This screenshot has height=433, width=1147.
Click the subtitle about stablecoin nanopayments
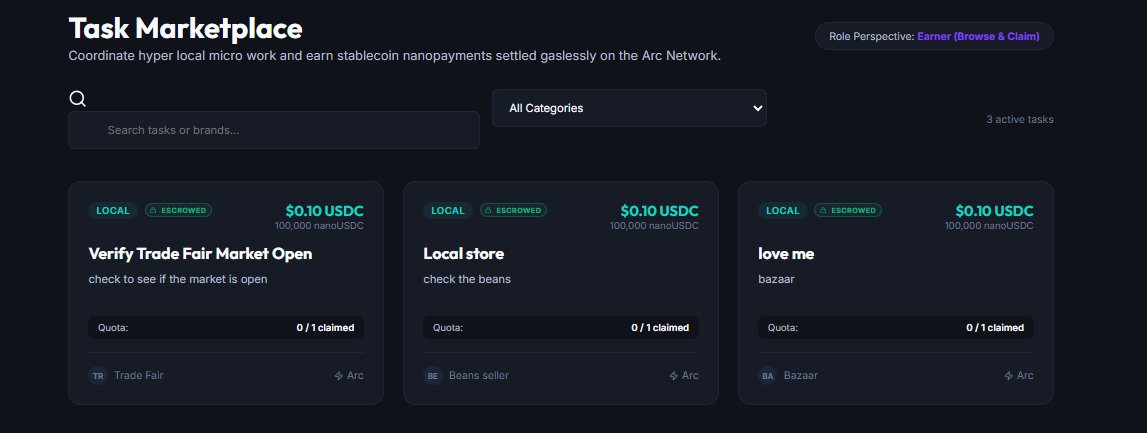point(395,56)
